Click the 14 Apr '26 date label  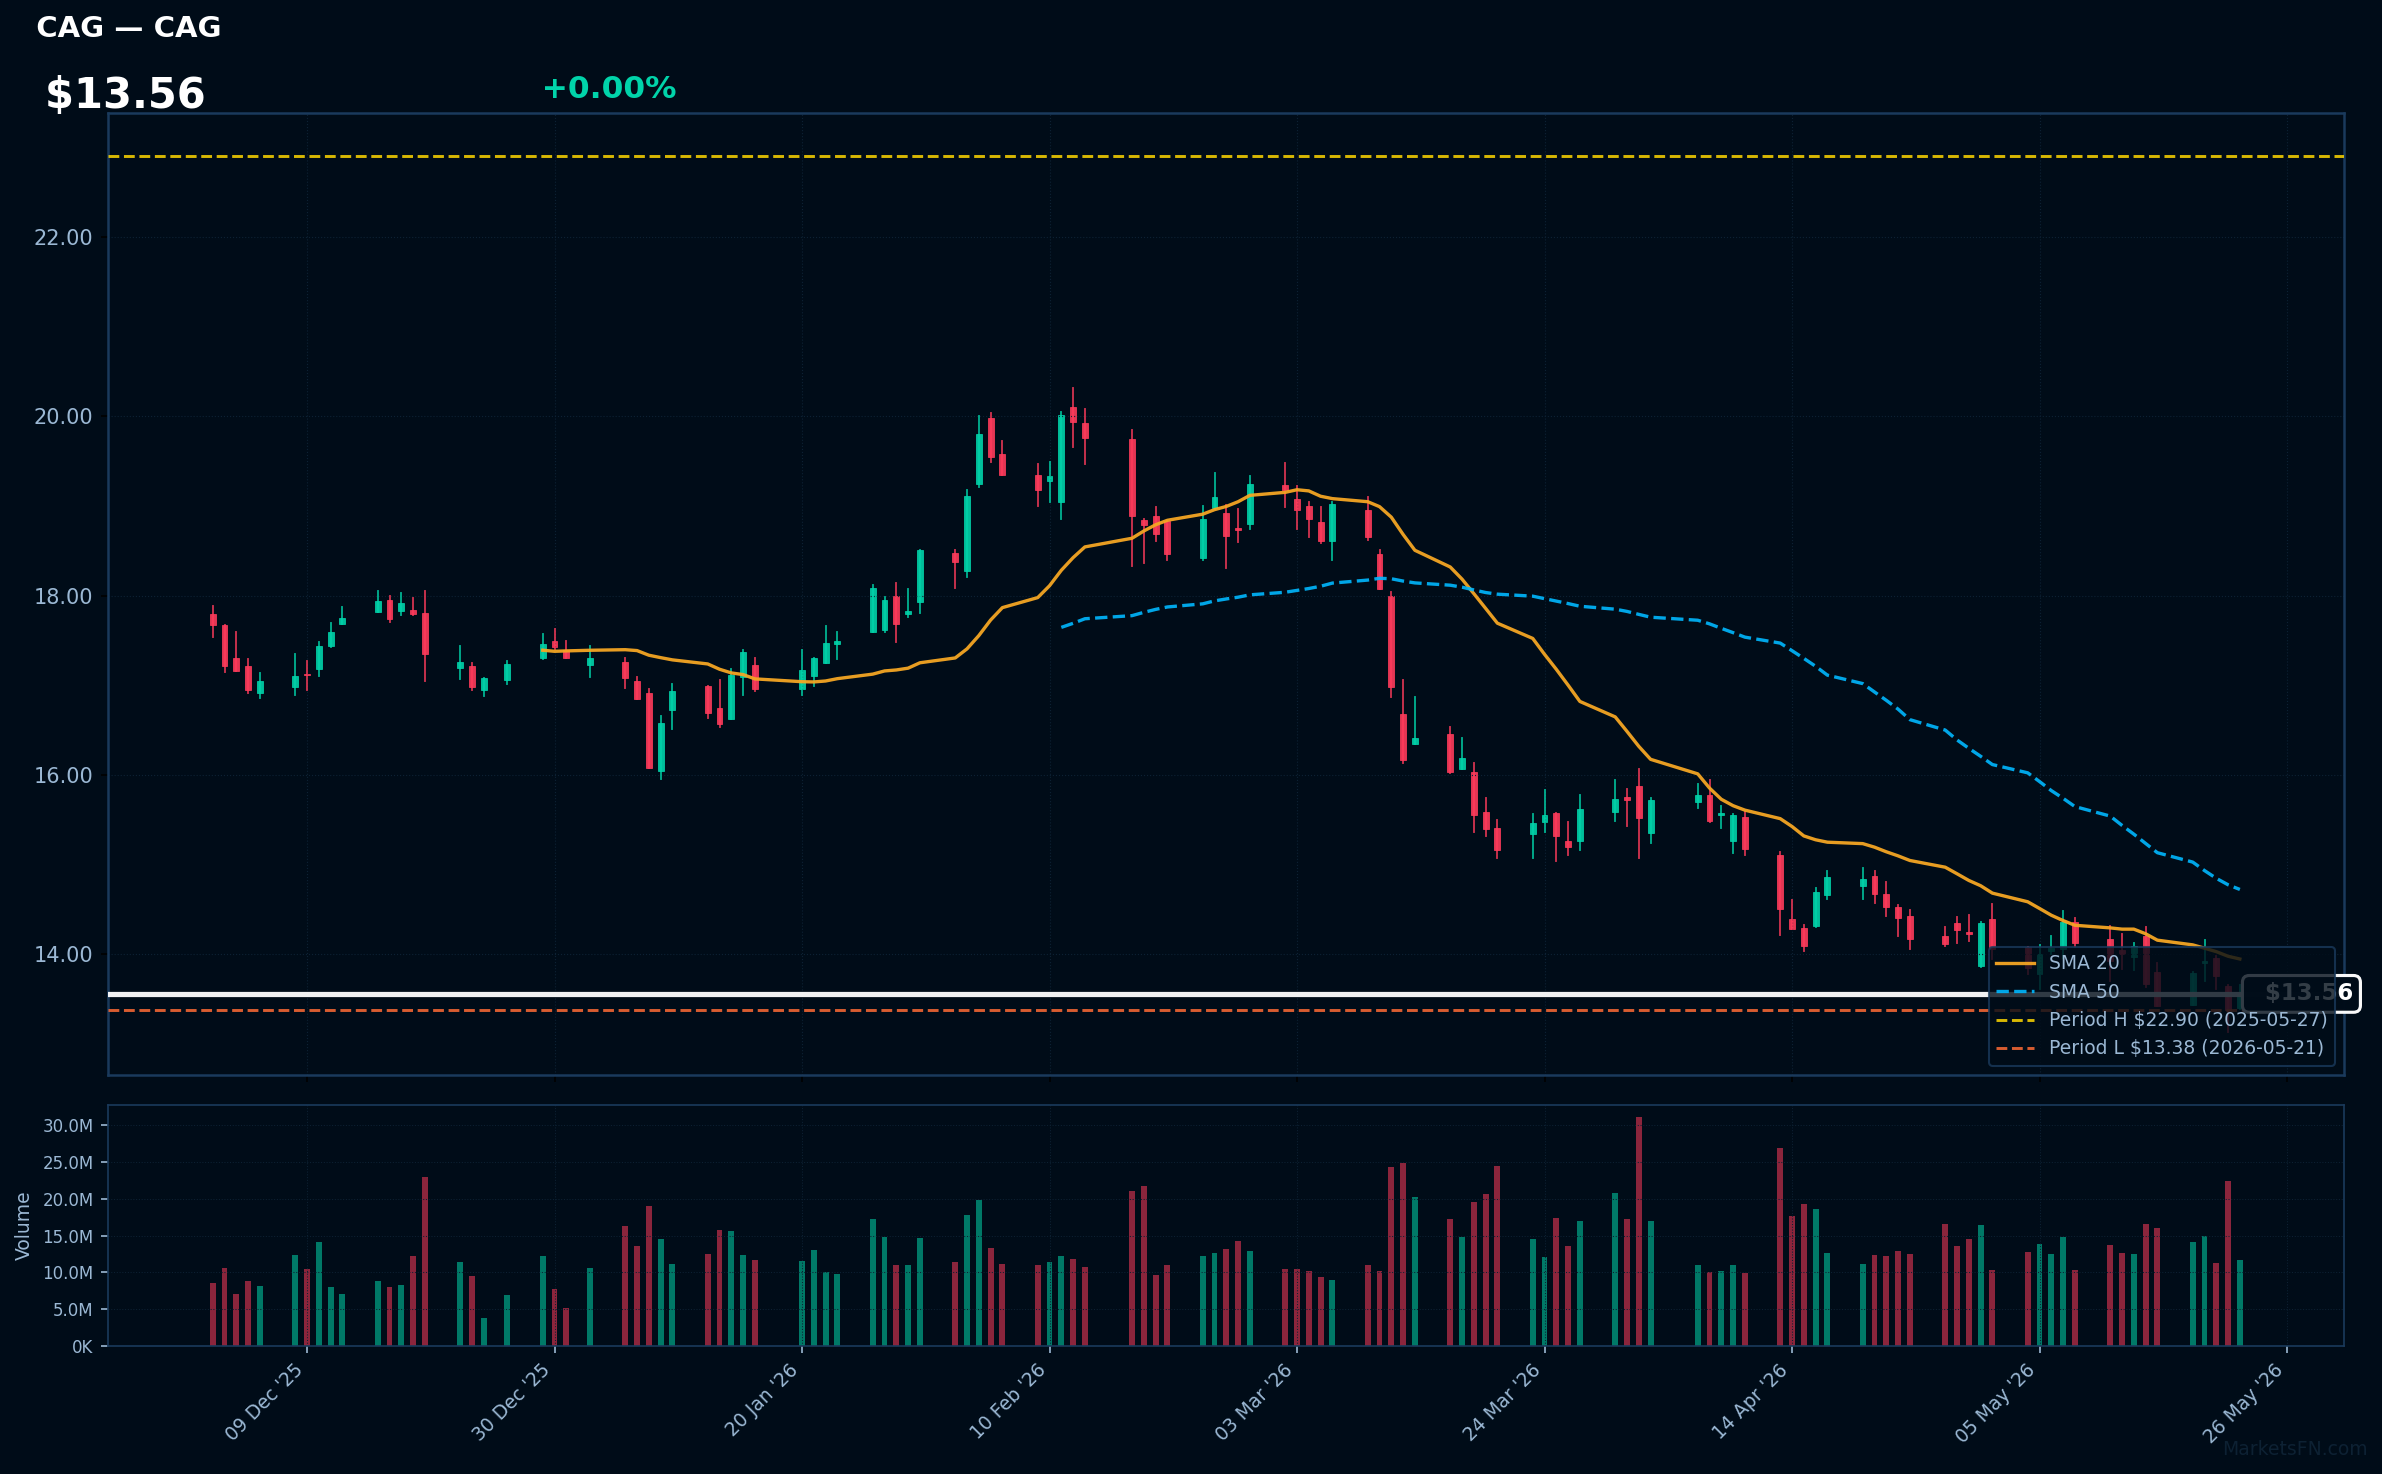point(1750,1400)
